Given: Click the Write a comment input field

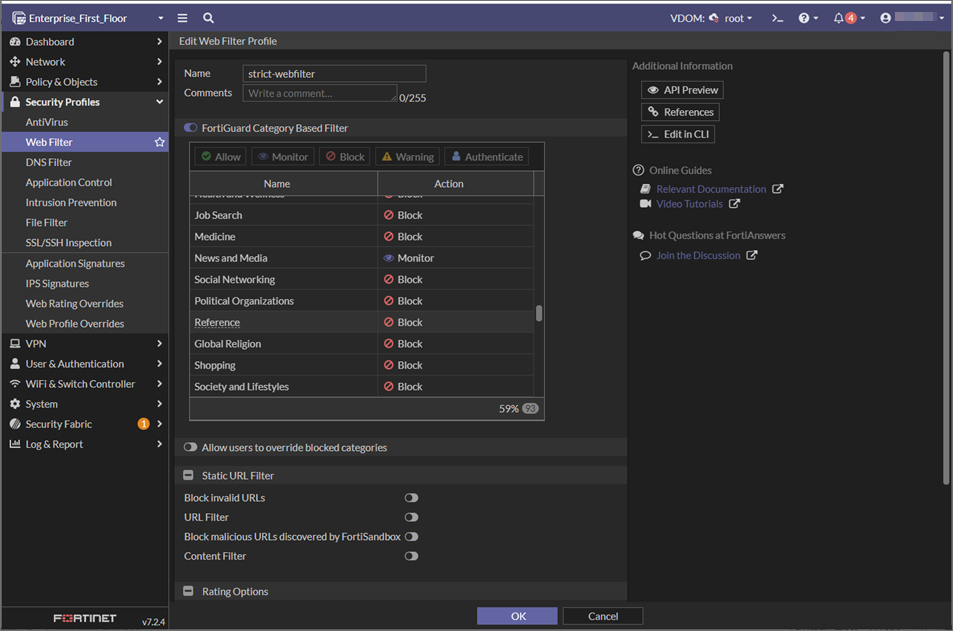Looking at the screenshot, I should (x=319, y=92).
